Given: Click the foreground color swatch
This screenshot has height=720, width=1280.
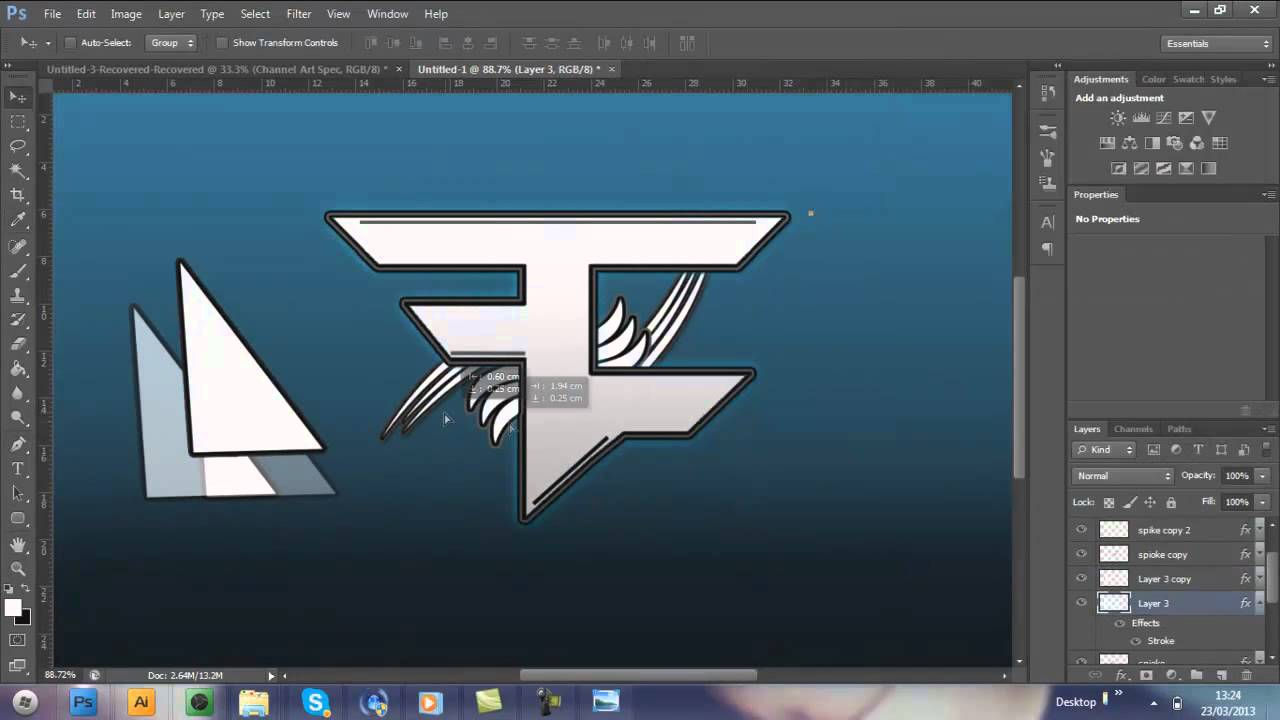Looking at the screenshot, I should coord(12,608).
